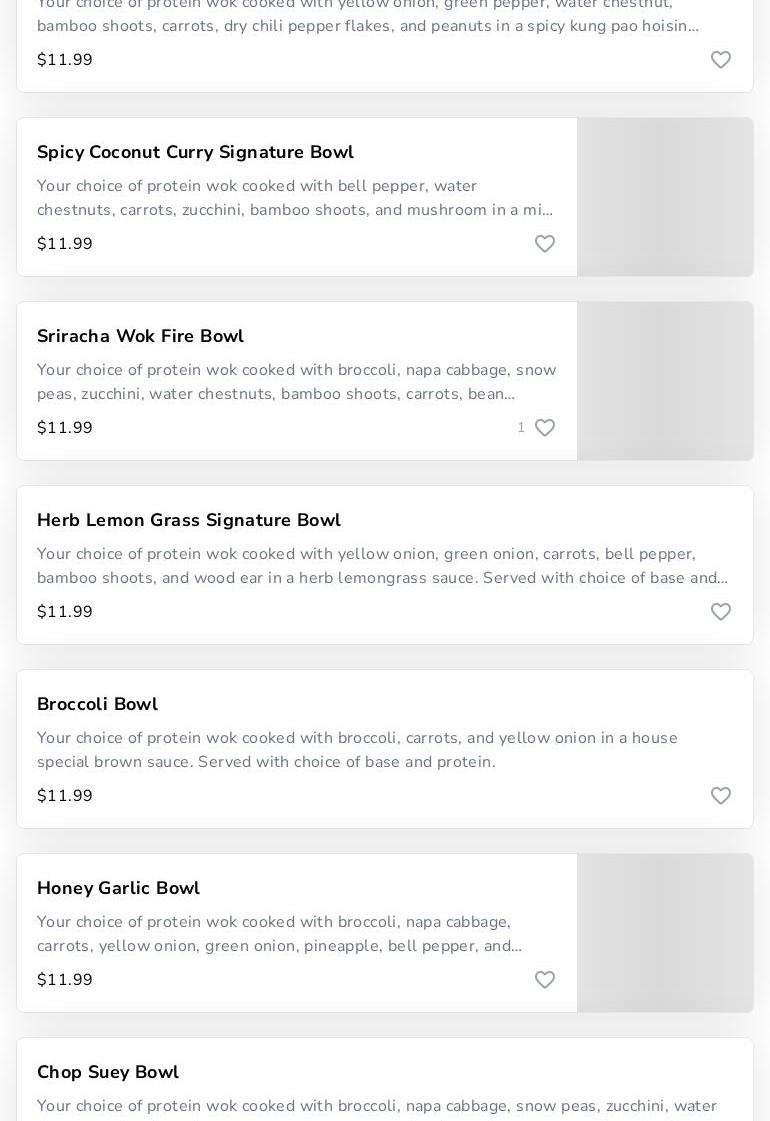The image size is (770, 1121).
Task: View Sriracha Wok Fire Bowl photo
Action: (665, 381)
